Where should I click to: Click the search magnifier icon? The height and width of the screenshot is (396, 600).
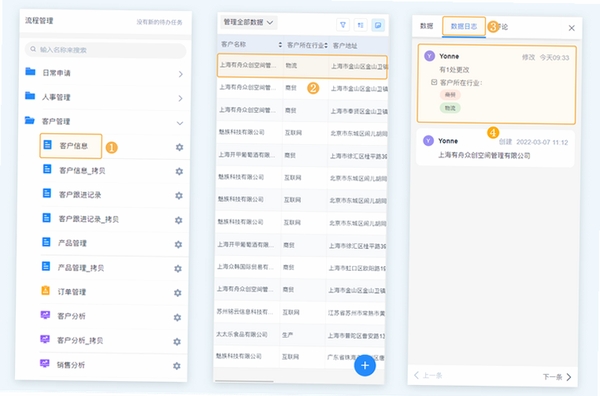[x=33, y=49]
